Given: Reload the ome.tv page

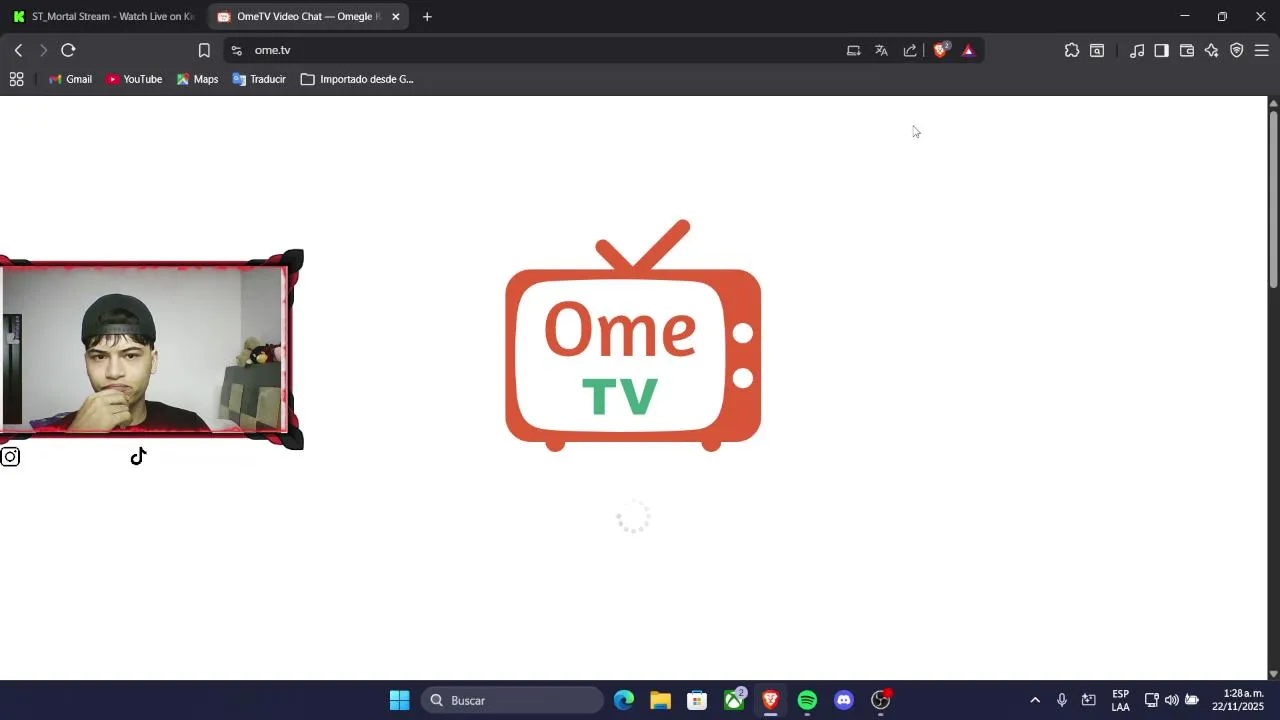Looking at the screenshot, I should [68, 50].
